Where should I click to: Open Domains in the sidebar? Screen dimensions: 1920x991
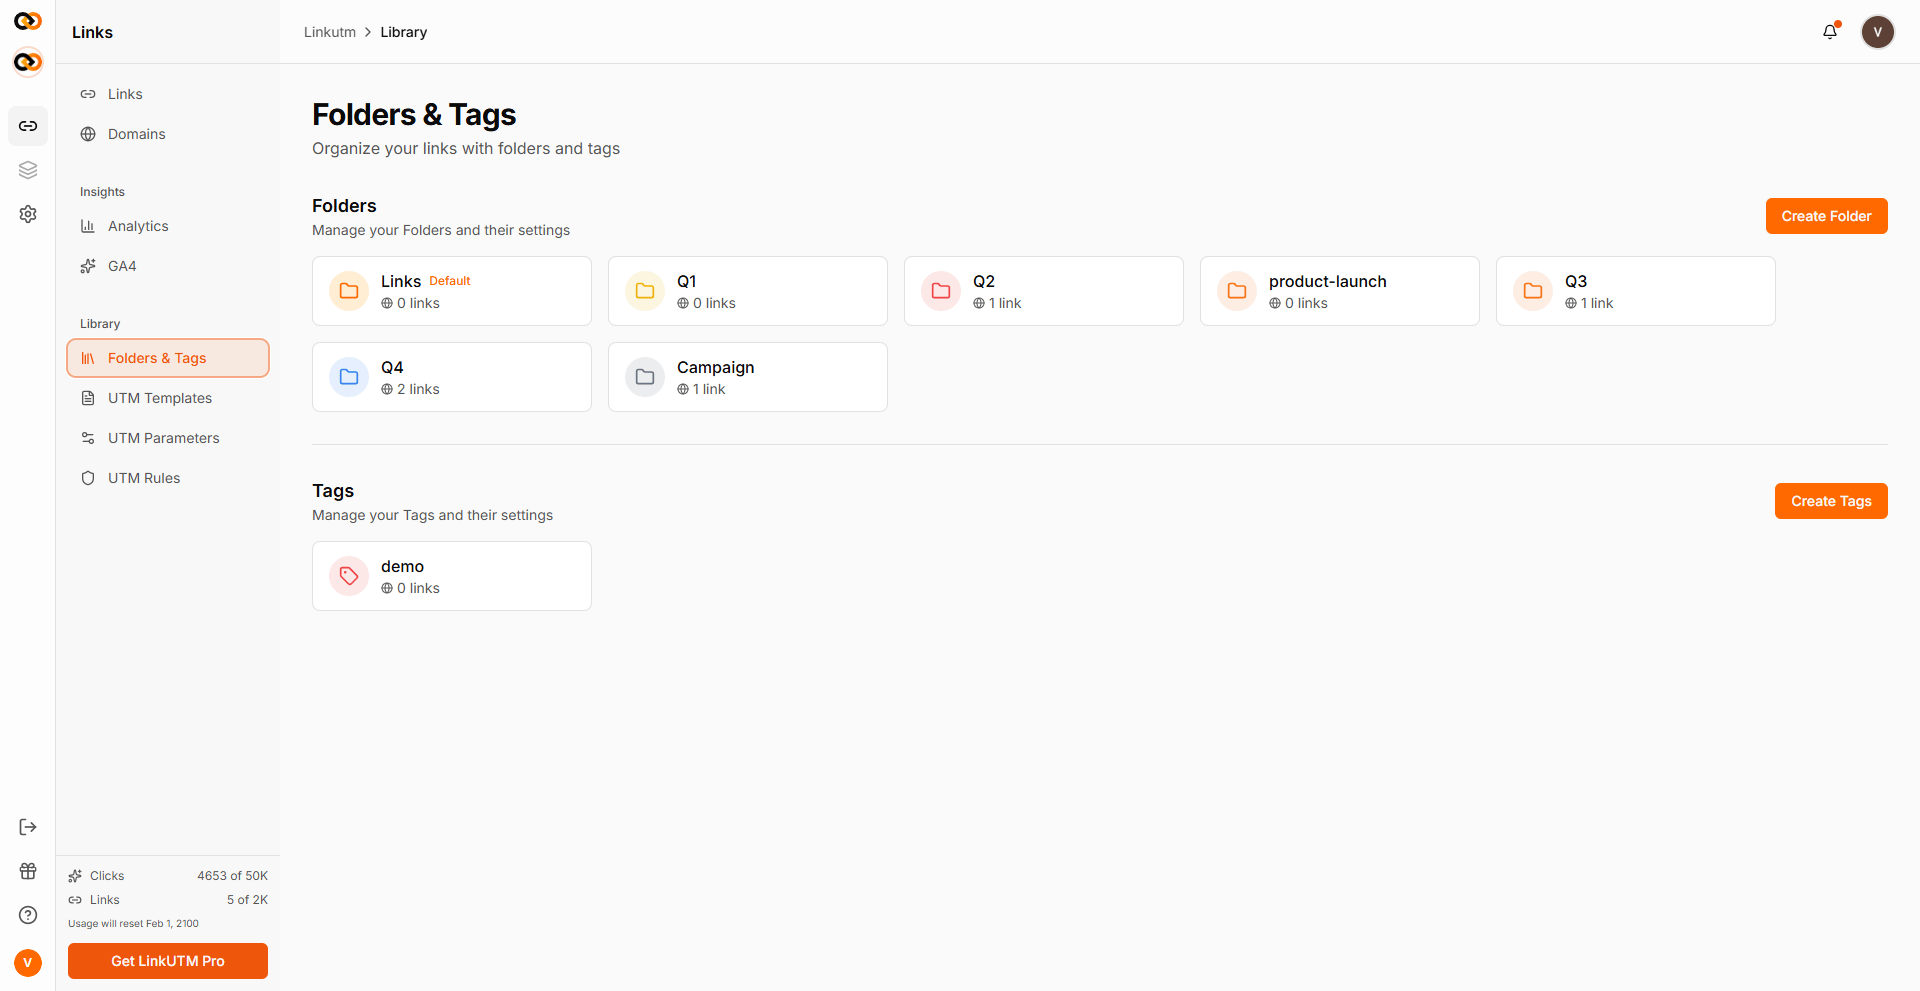click(x=168, y=134)
